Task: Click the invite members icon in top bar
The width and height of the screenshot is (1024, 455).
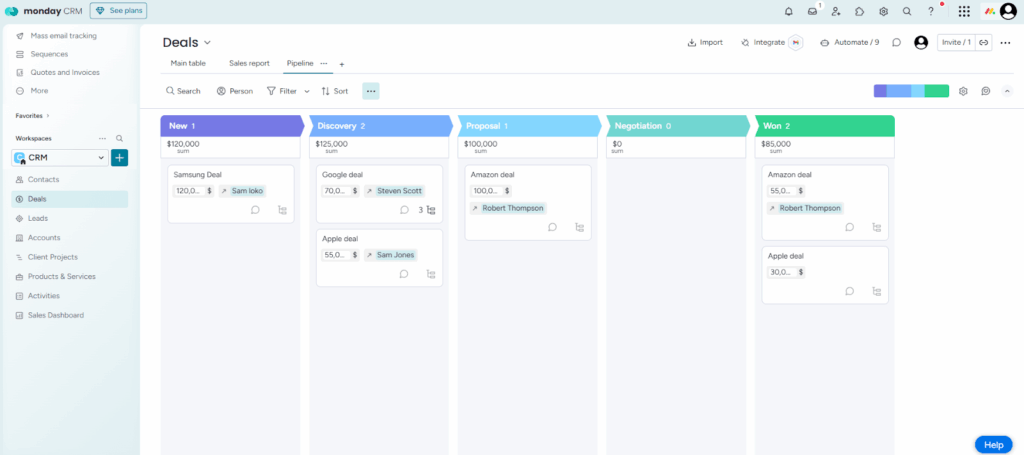Action: tap(836, 11)
